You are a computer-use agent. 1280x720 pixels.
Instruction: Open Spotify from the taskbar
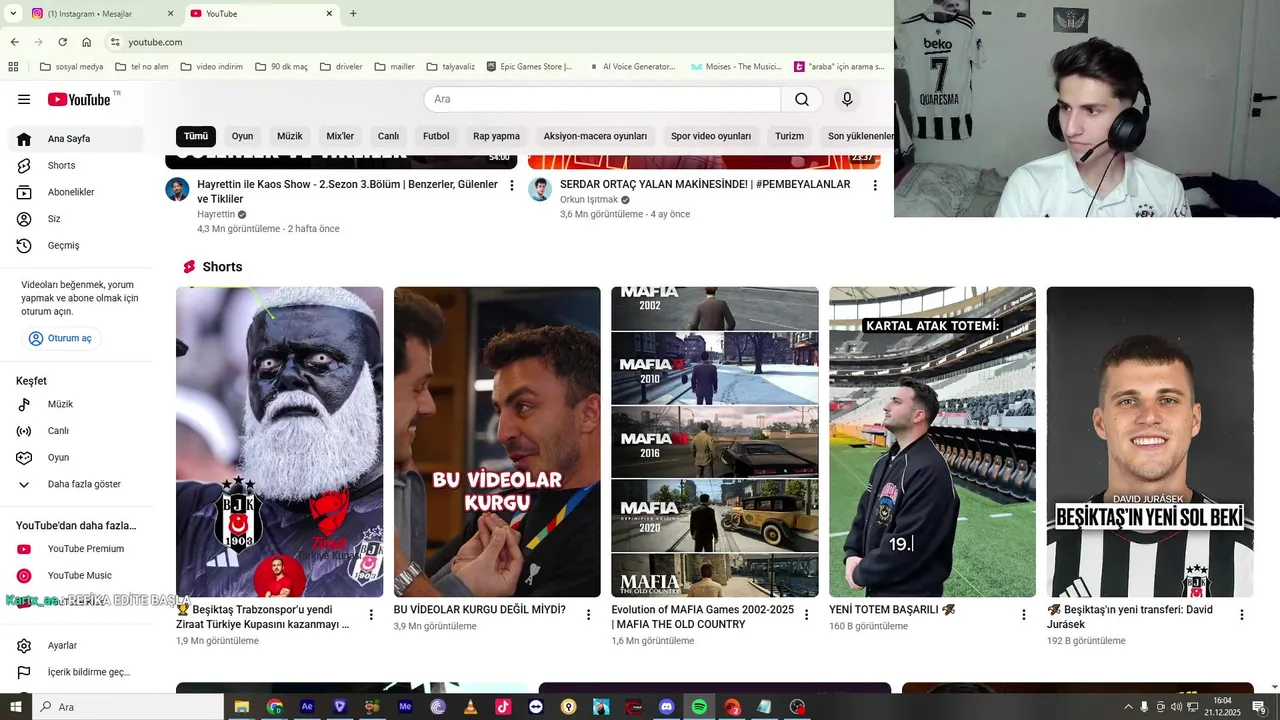[x=699, y=707]
